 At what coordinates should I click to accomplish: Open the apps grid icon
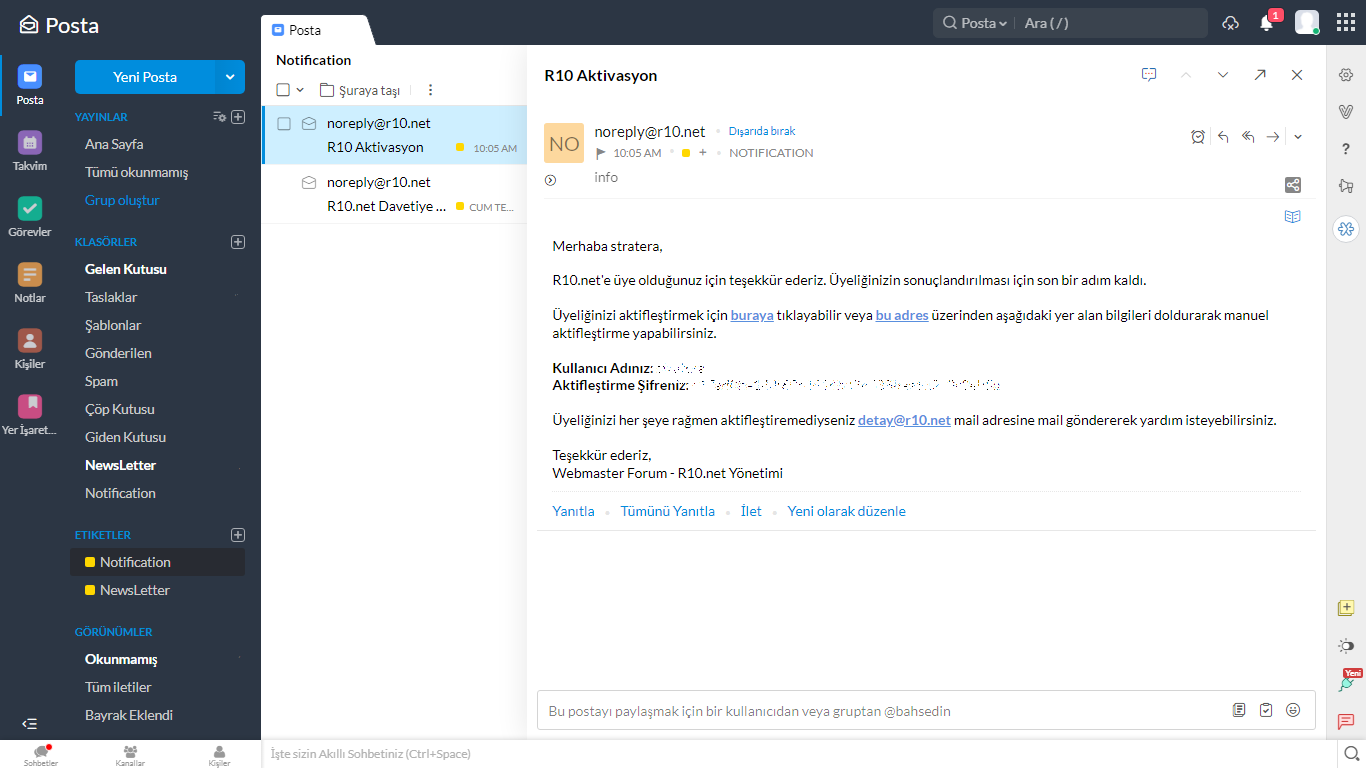pos(1346,23)
